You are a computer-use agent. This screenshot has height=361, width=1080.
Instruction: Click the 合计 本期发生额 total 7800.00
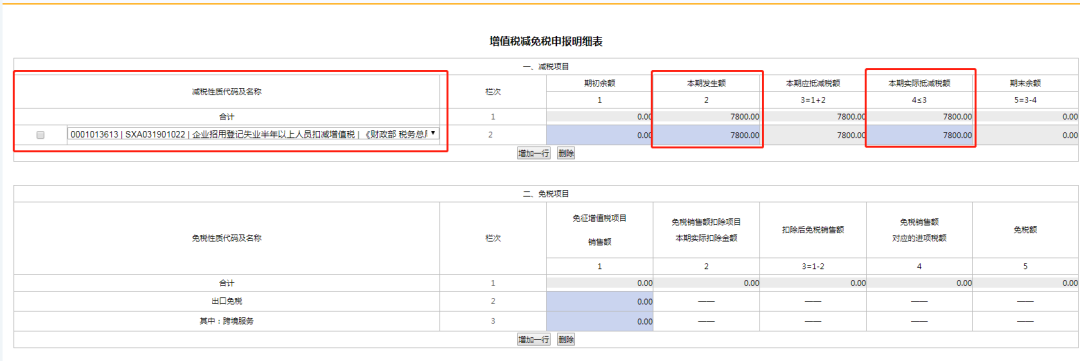tap(745, 117)
